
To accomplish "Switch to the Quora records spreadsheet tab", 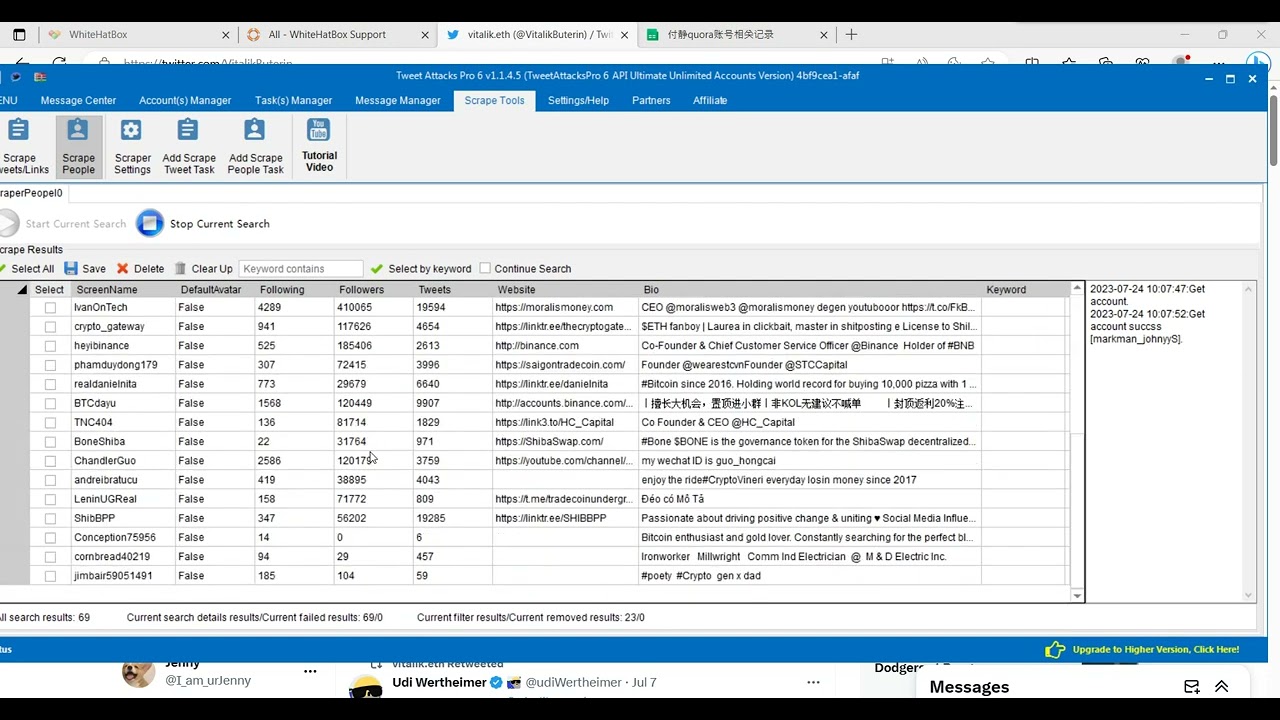I will point(737,34).
